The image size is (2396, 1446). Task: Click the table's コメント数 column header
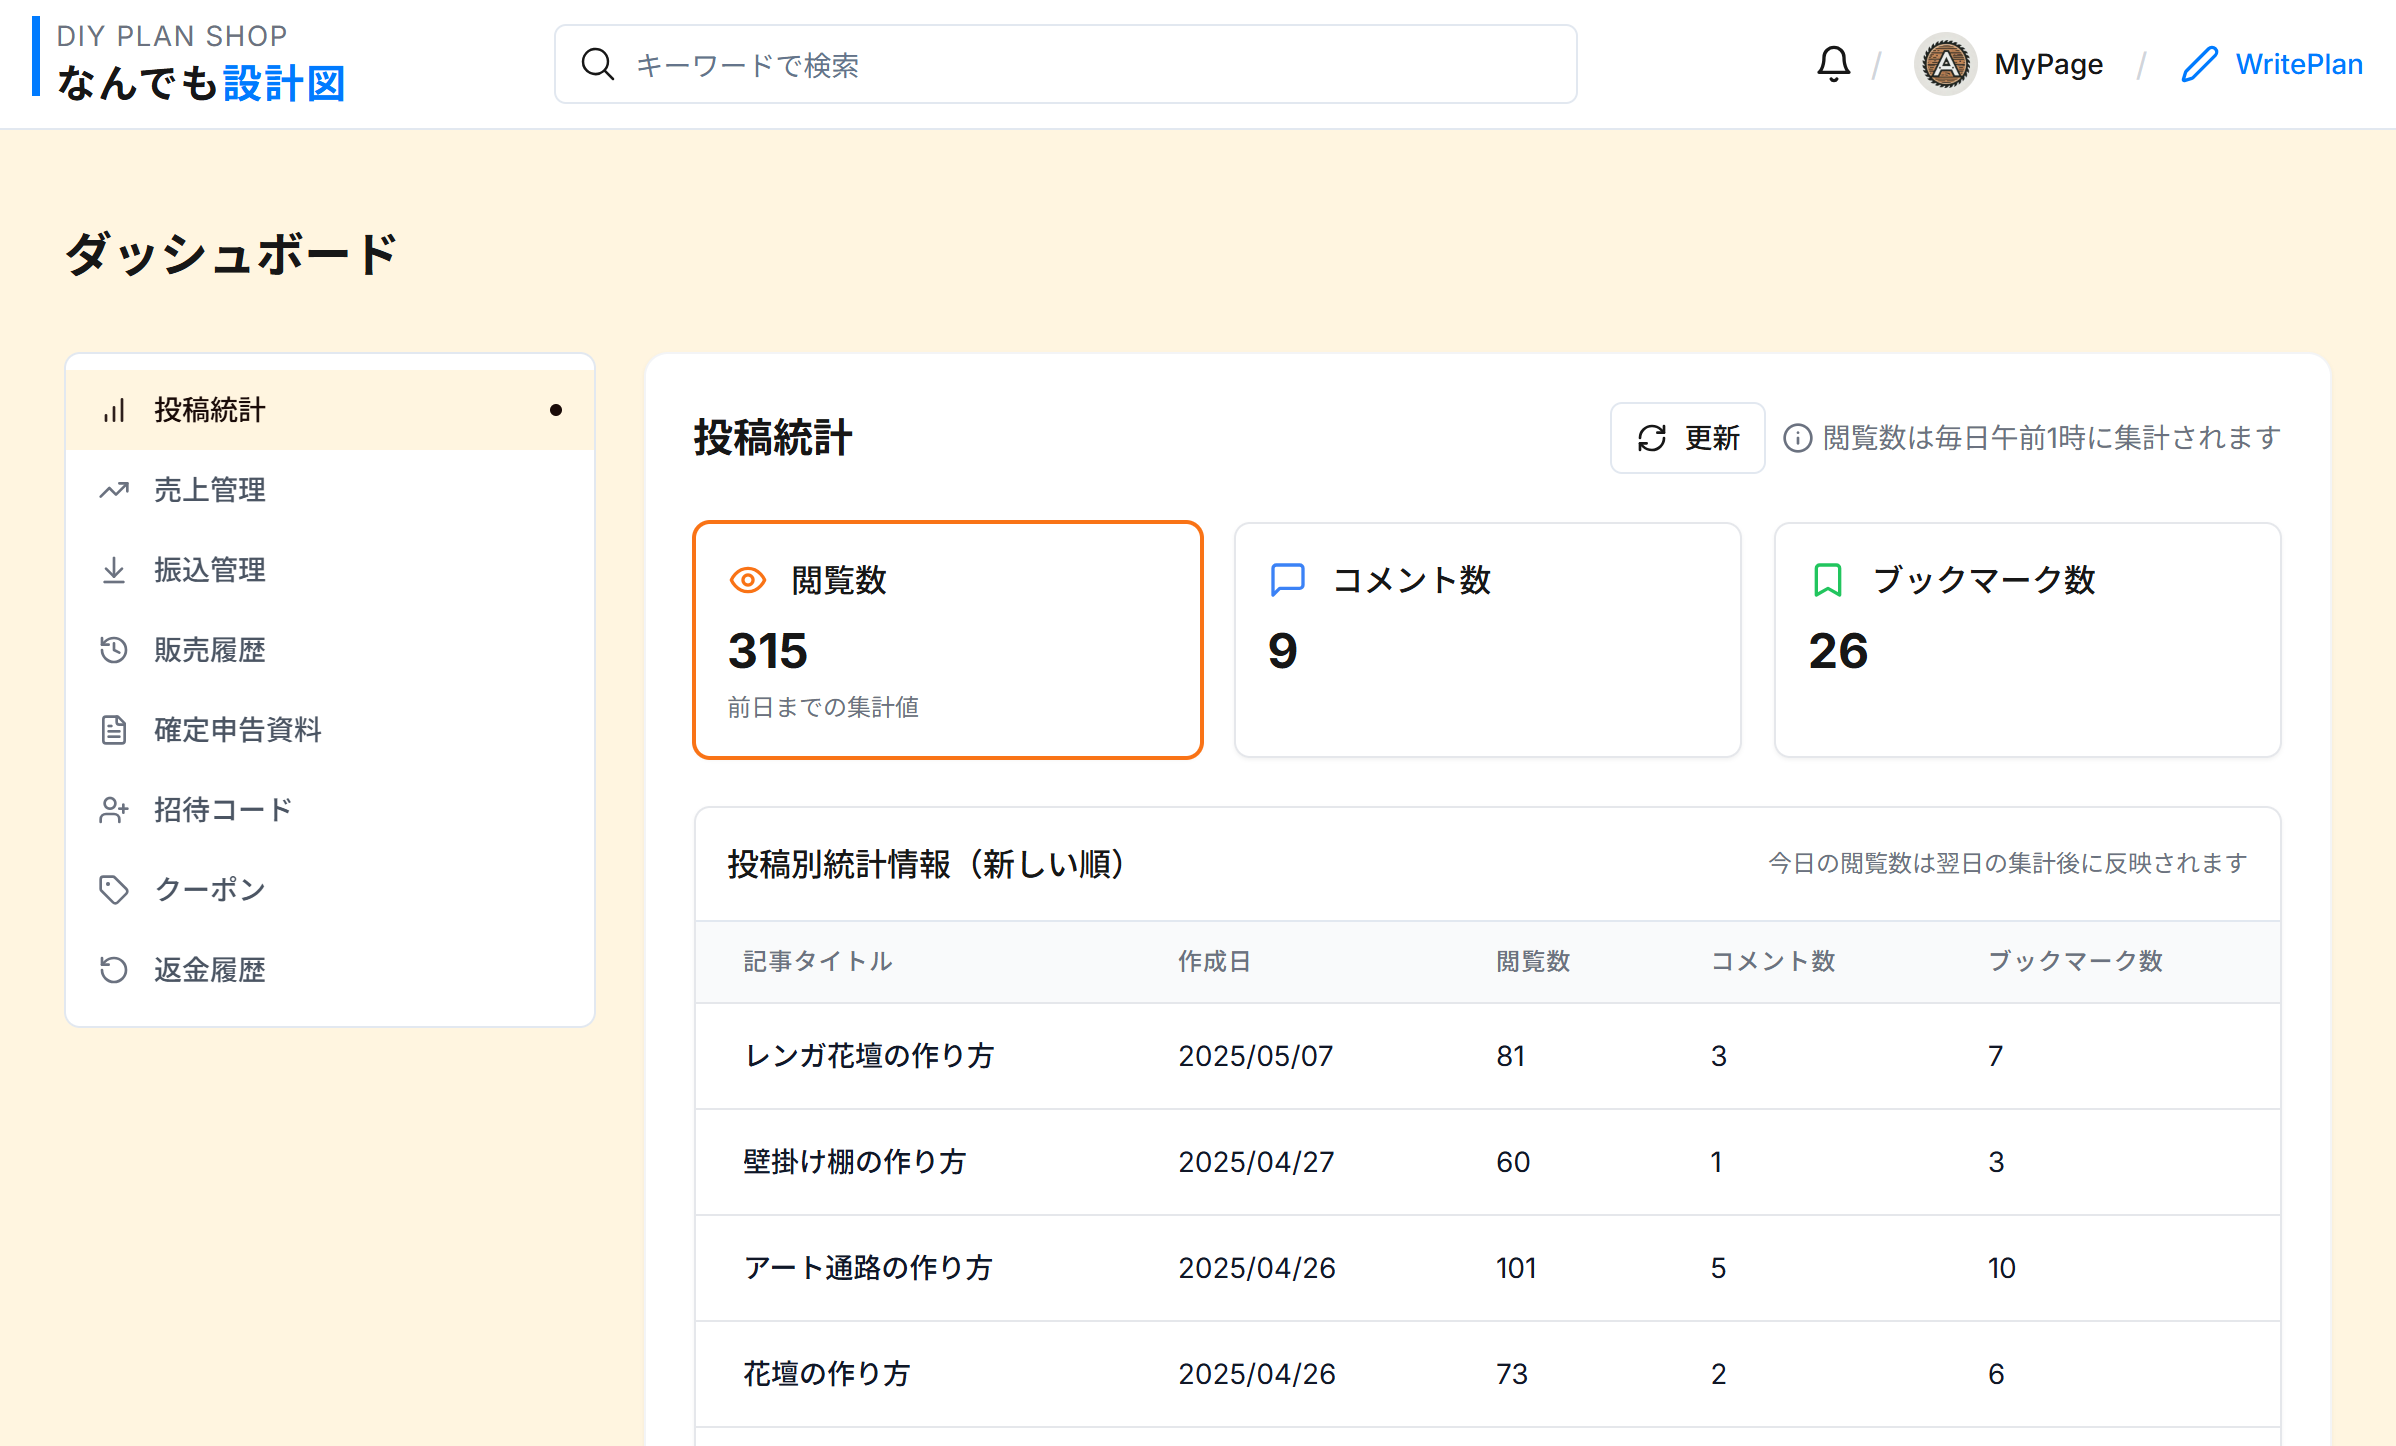1773,962
